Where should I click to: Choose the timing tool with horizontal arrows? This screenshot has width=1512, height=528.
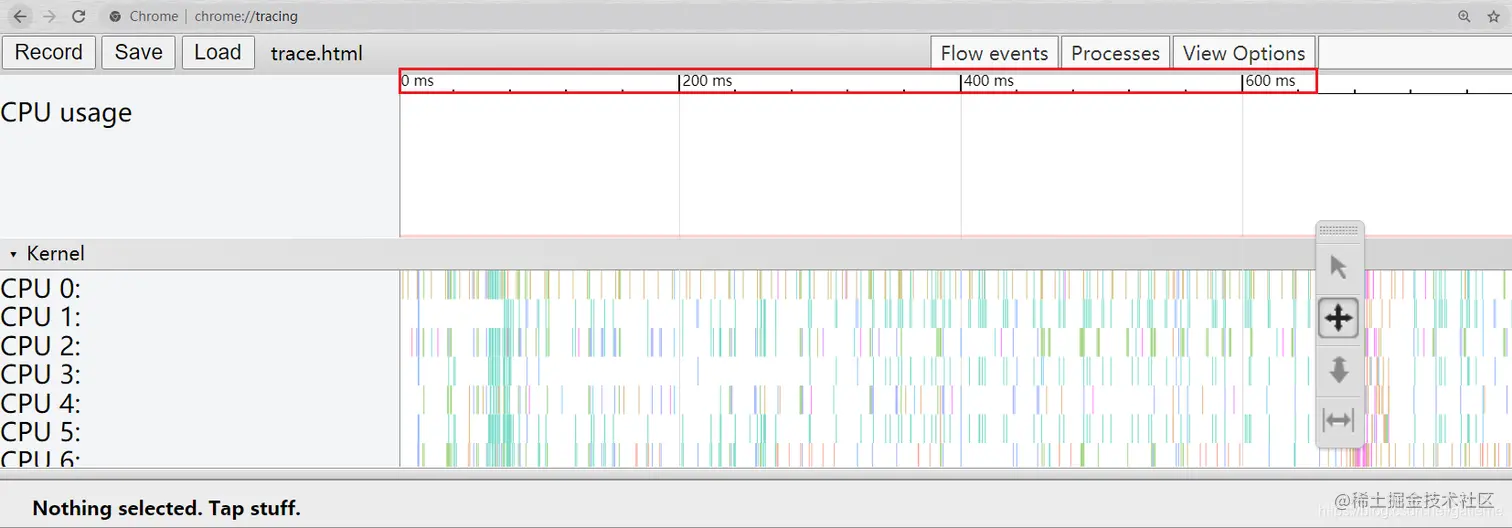(1339, 420)
